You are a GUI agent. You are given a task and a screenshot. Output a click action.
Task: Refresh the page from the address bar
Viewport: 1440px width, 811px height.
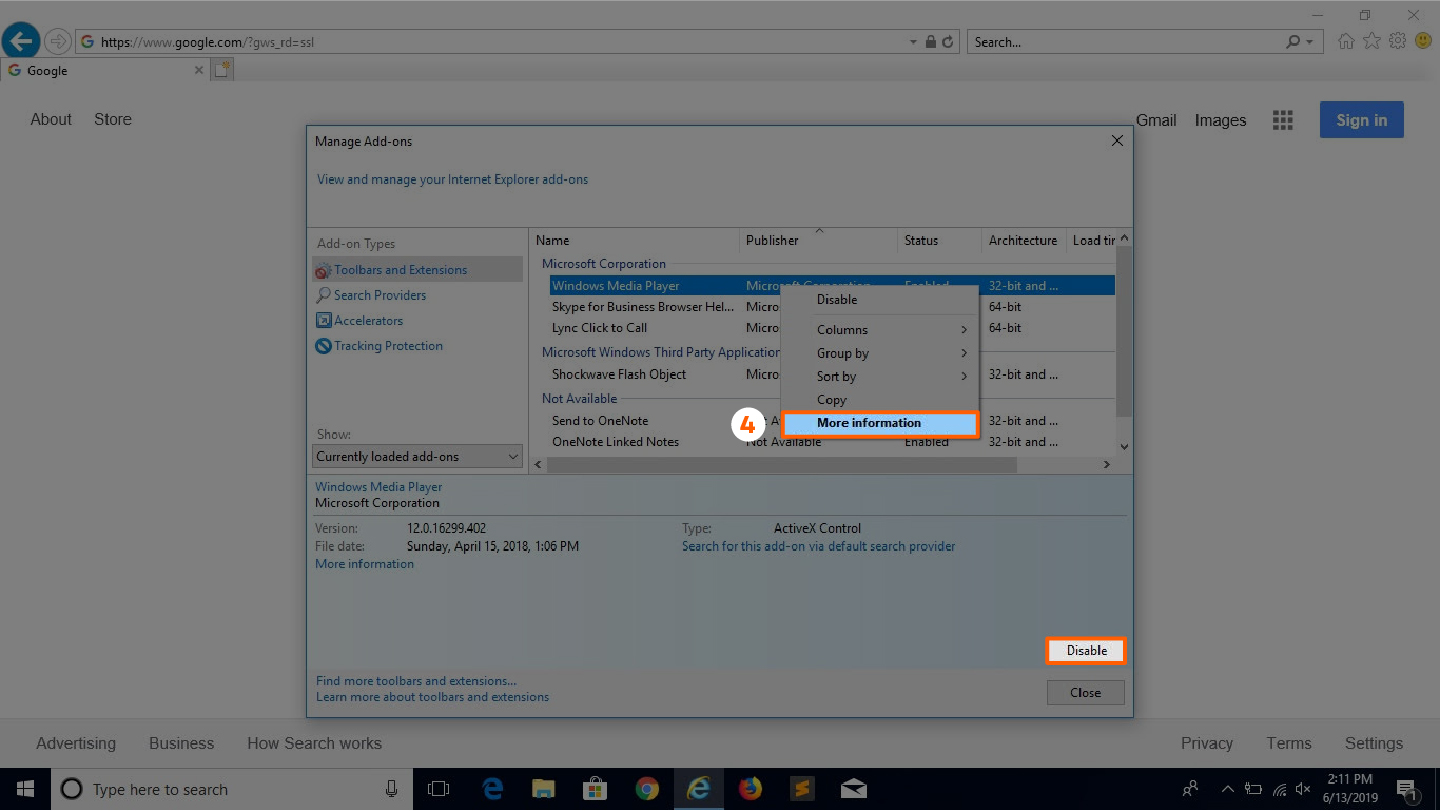point(948,42)
